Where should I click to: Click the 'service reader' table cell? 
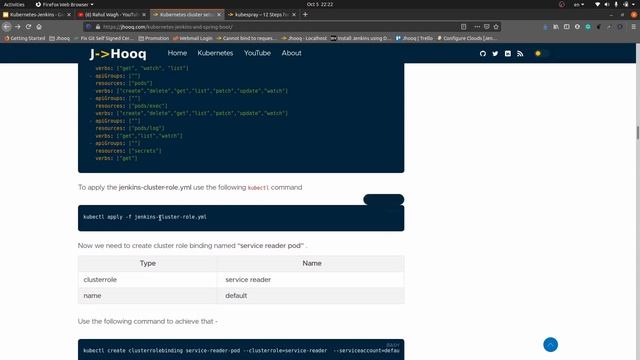click(311, 280)
